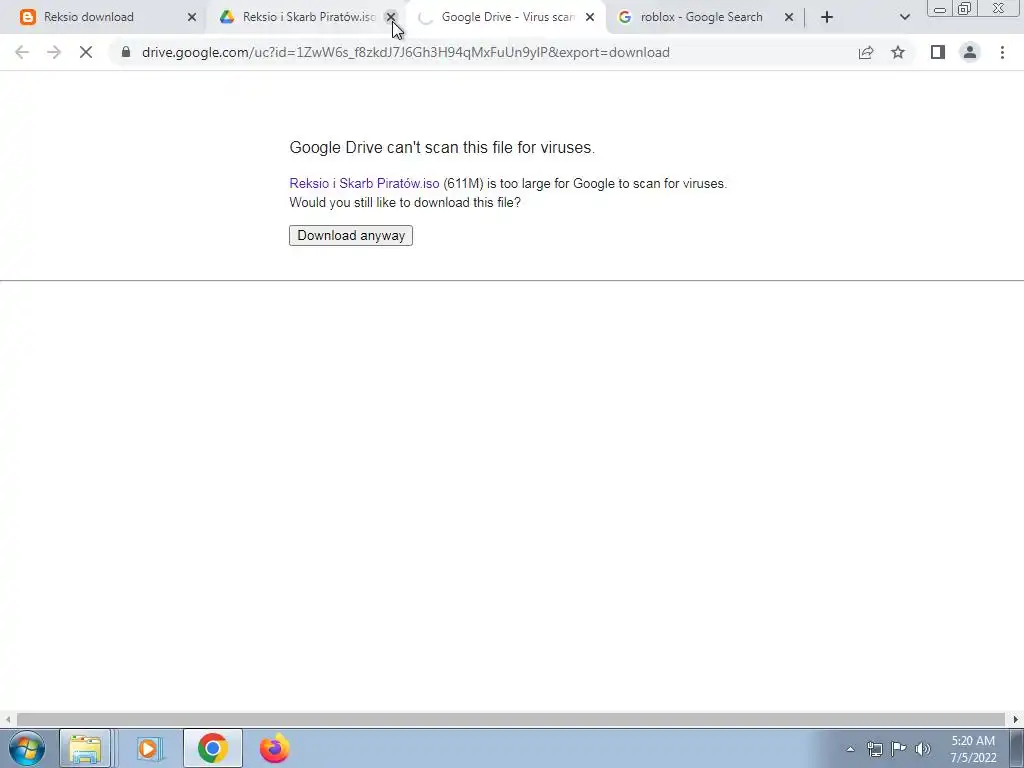The image size is (1024, 768).
Task: View site information via lock icon
Action: point(126,52)
